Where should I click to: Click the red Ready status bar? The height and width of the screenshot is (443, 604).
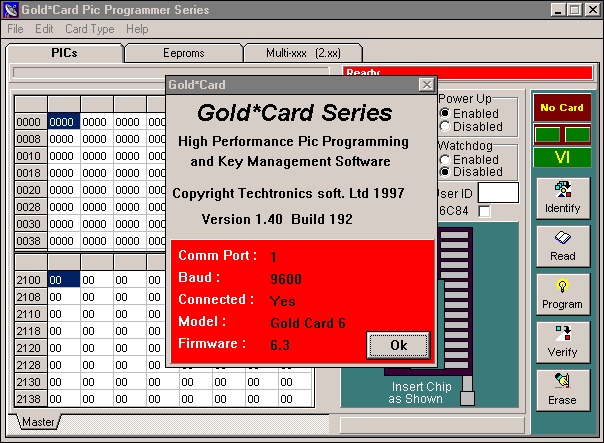pyautogui.click(x=468, y=72)
